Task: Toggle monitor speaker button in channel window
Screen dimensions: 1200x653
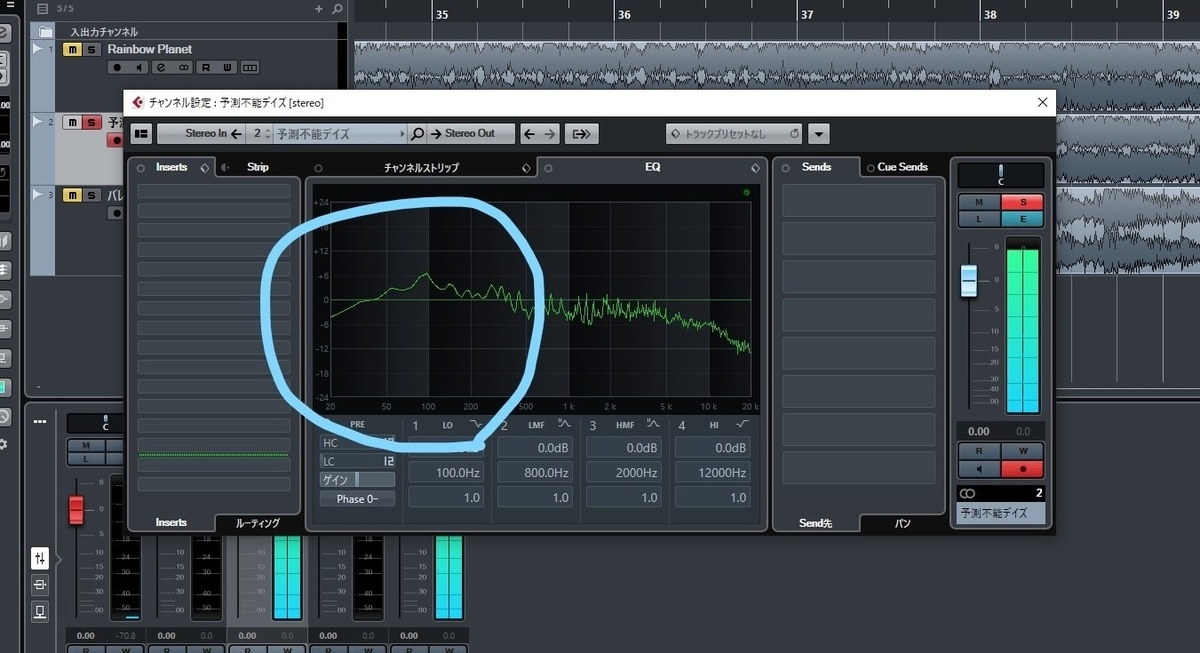Action: [x=978, y=469]
